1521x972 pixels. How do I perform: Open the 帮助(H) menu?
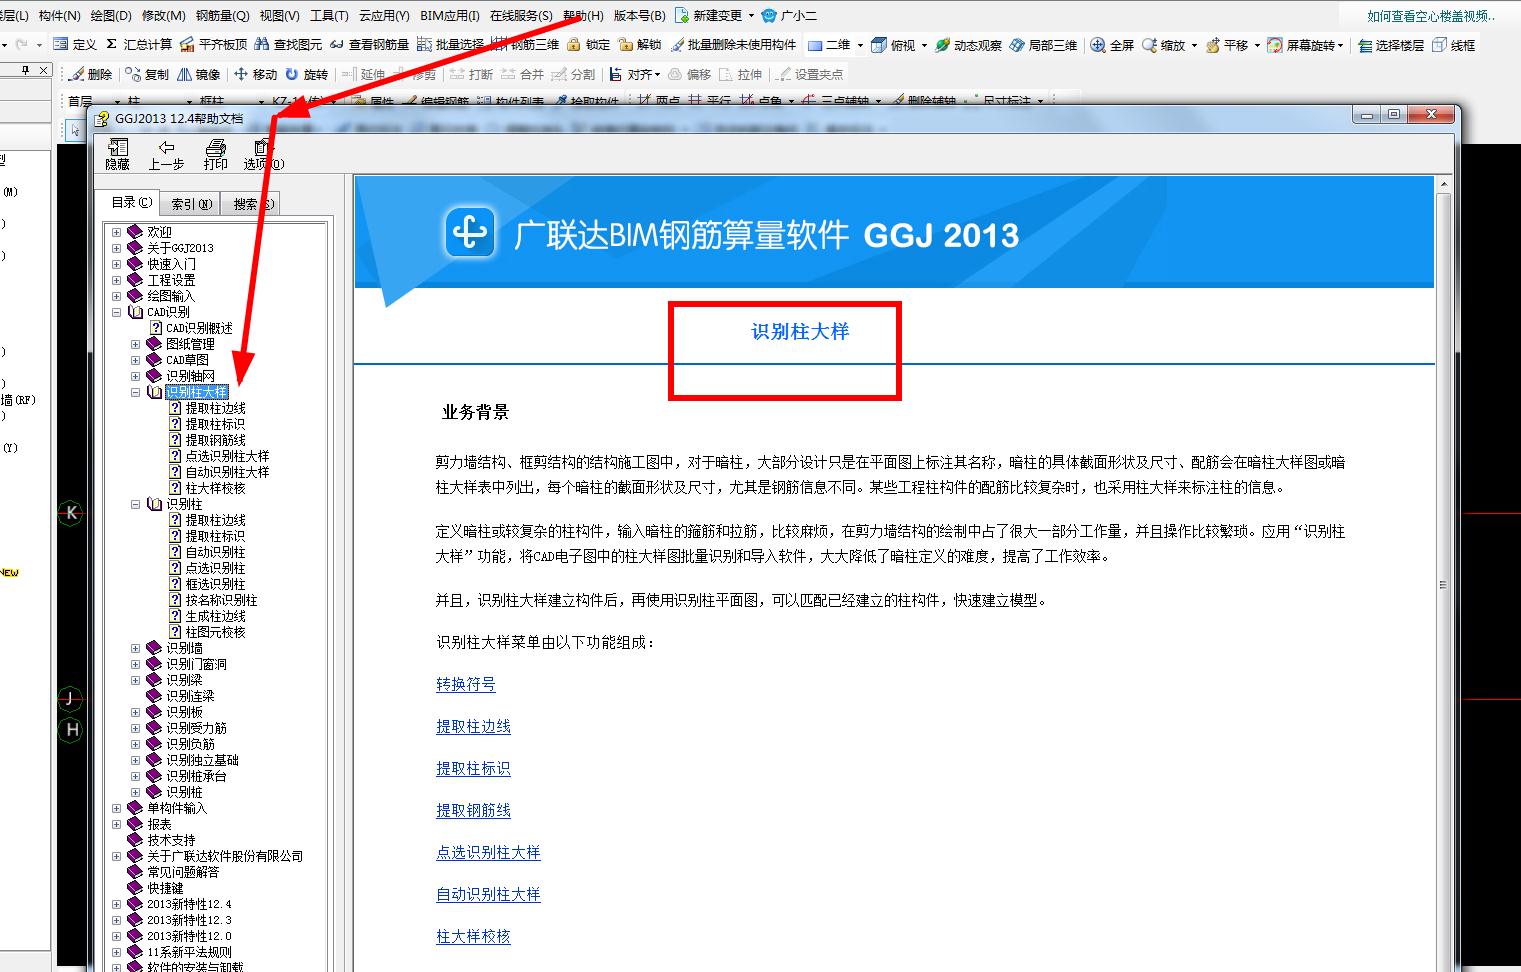tap(582, 15)
